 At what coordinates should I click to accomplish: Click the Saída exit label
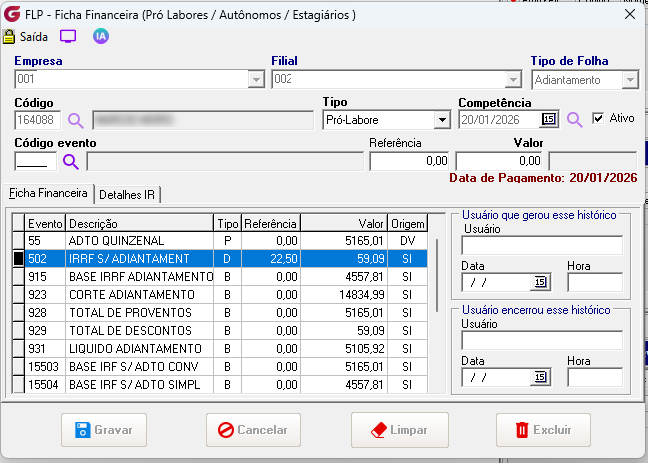[x=34, y=37]
